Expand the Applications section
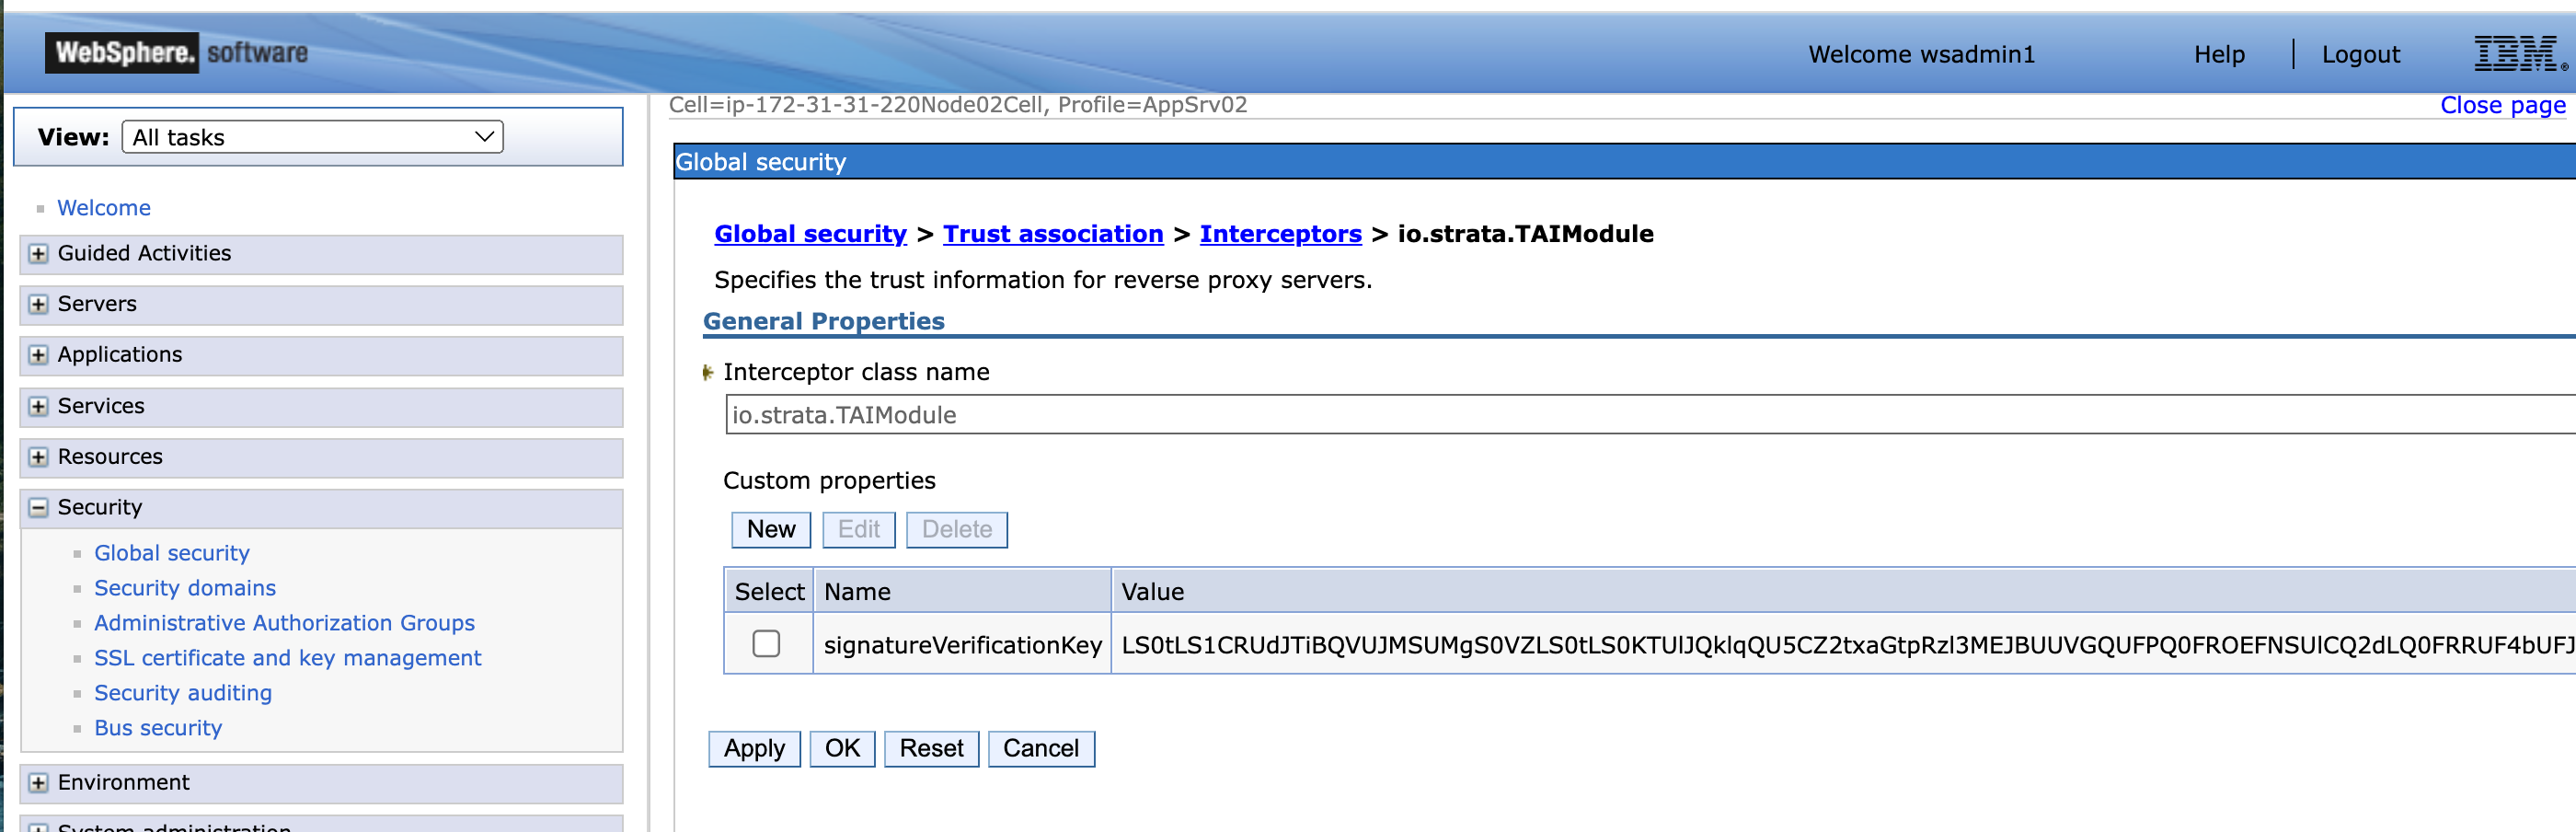 38,356
